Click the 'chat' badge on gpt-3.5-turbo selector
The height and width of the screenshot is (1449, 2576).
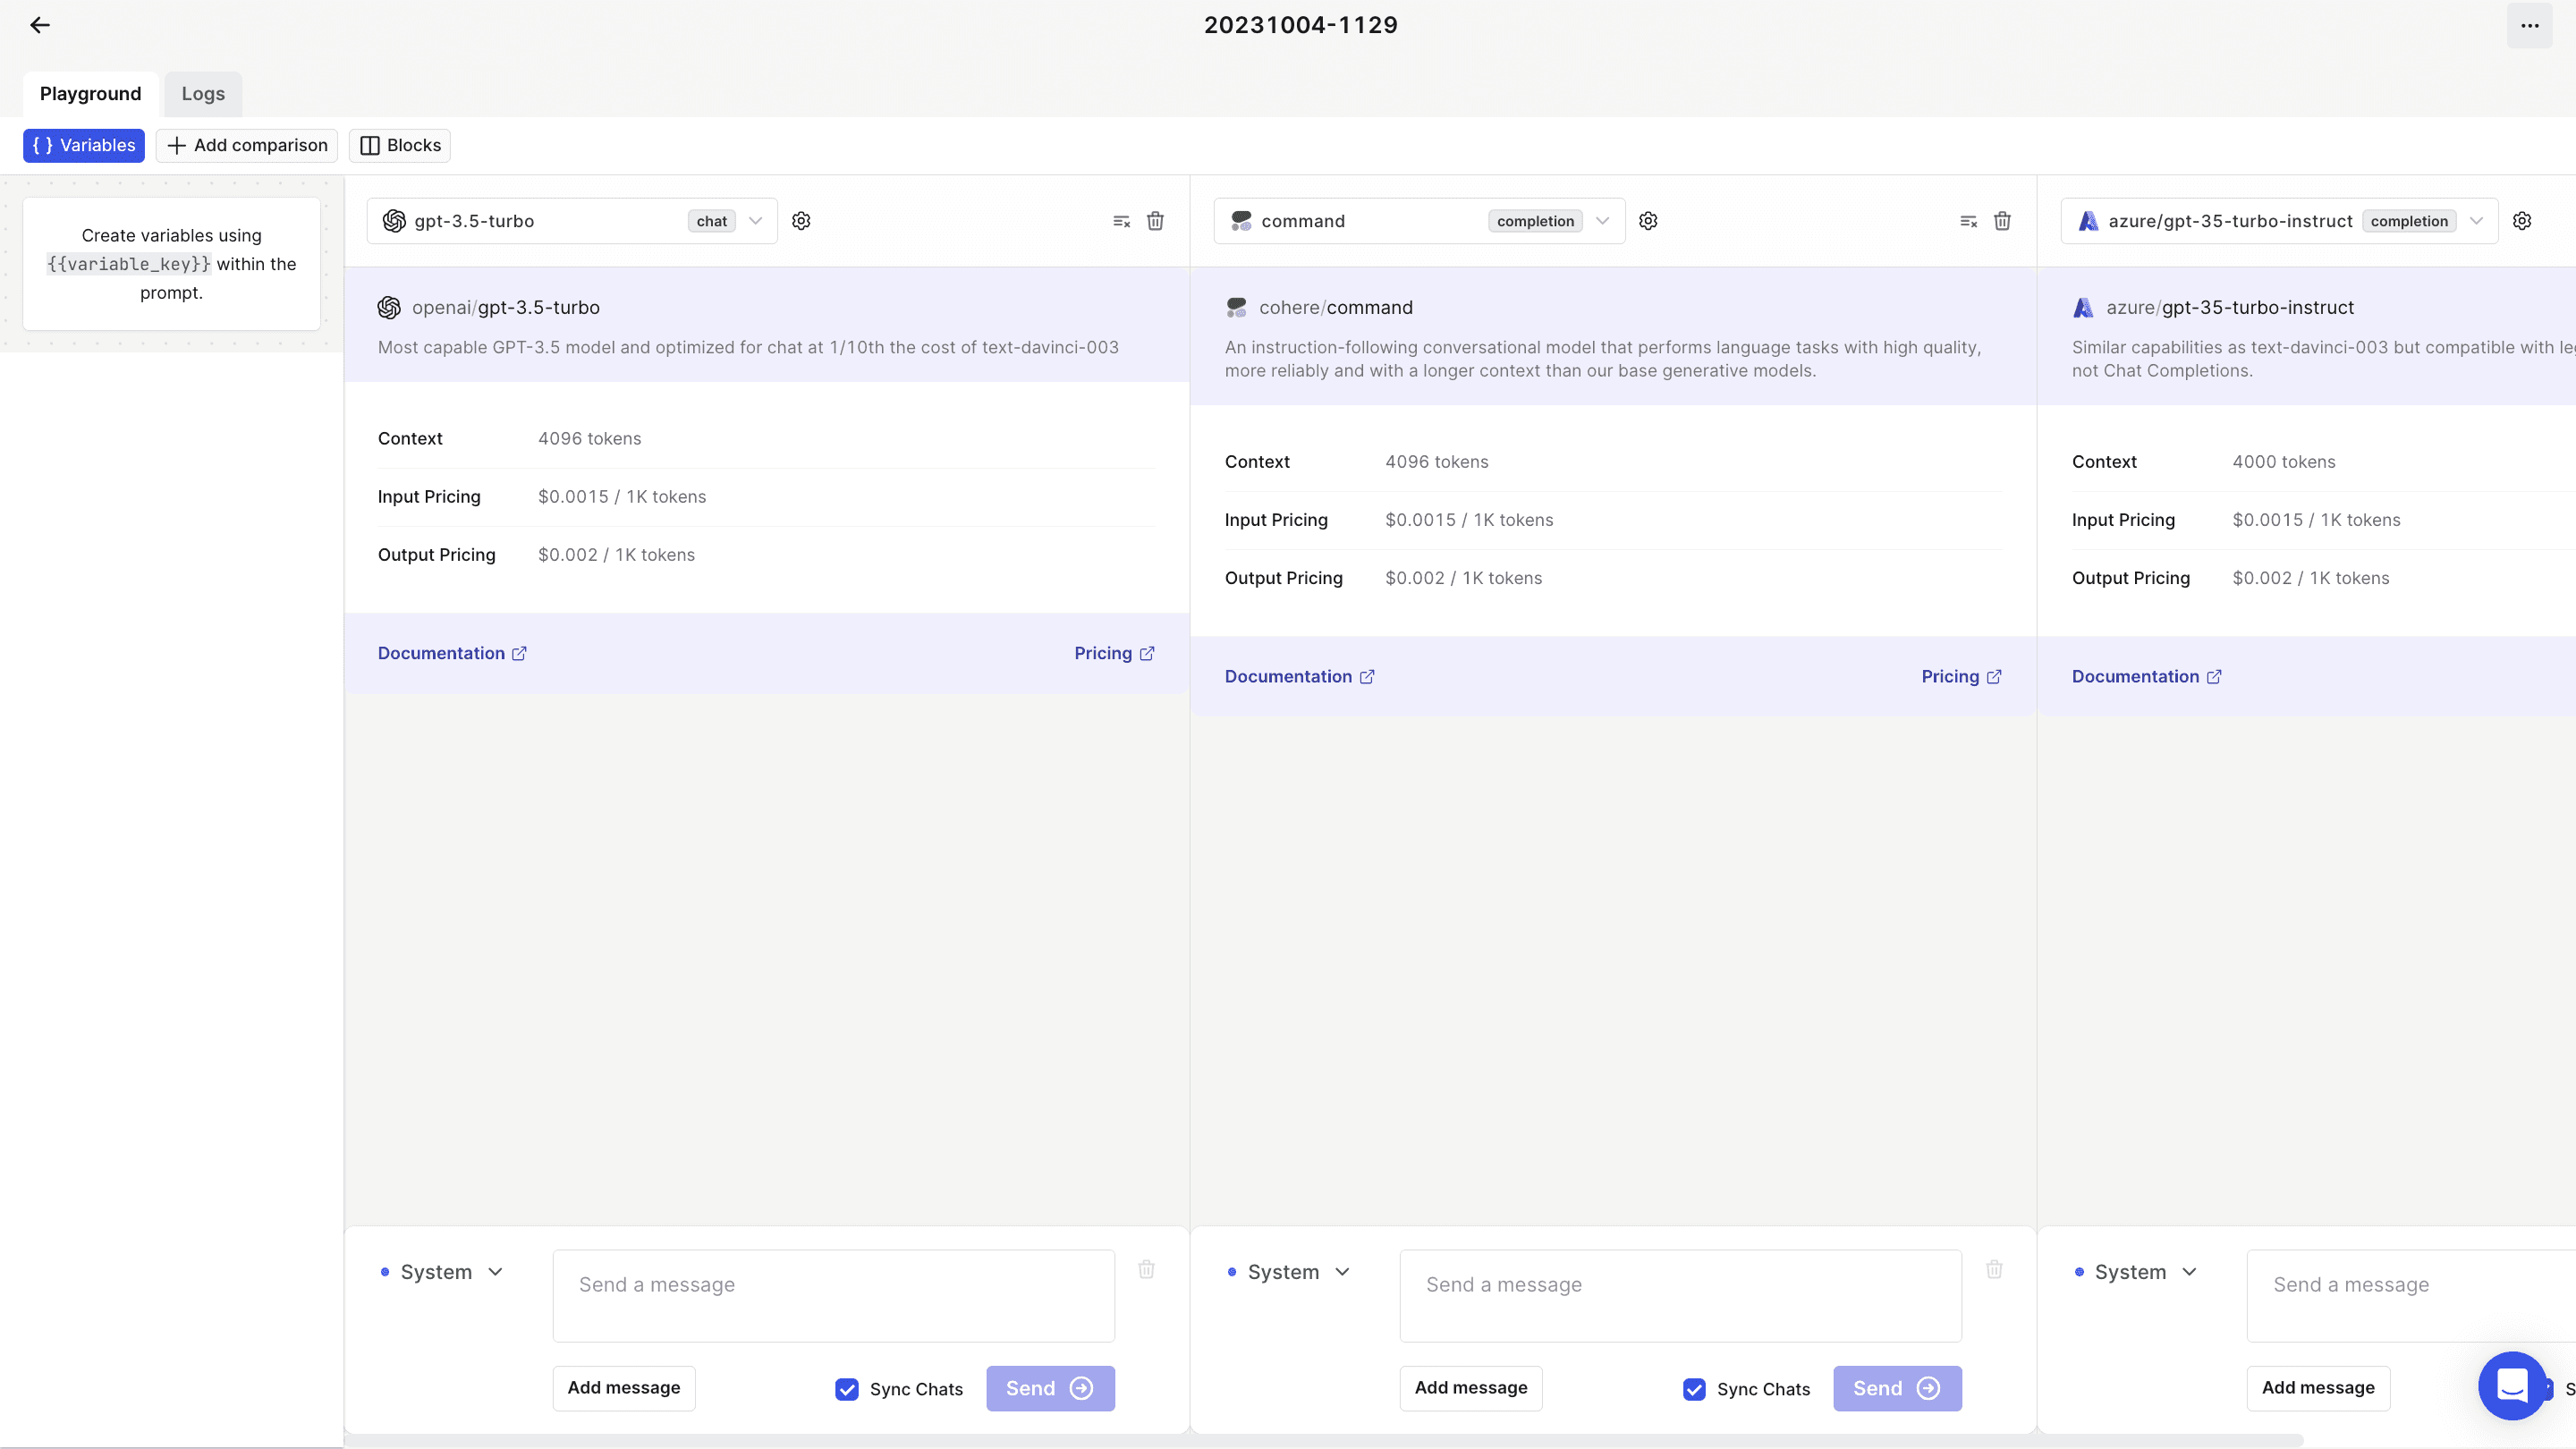coord(712,222)
